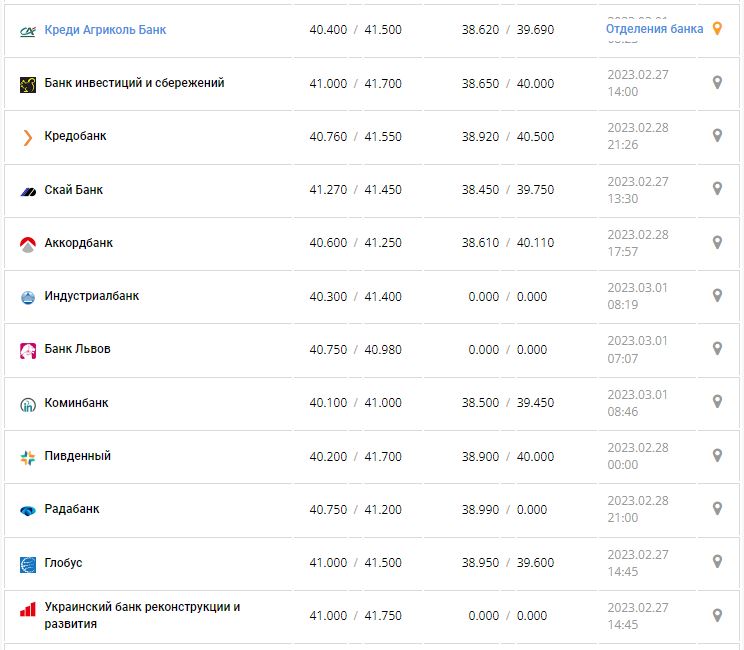Image resolution: width=744 pixels, height=650 pixels.
Task: Click the Банк Львов logo icon
Action: coord(28,350)
